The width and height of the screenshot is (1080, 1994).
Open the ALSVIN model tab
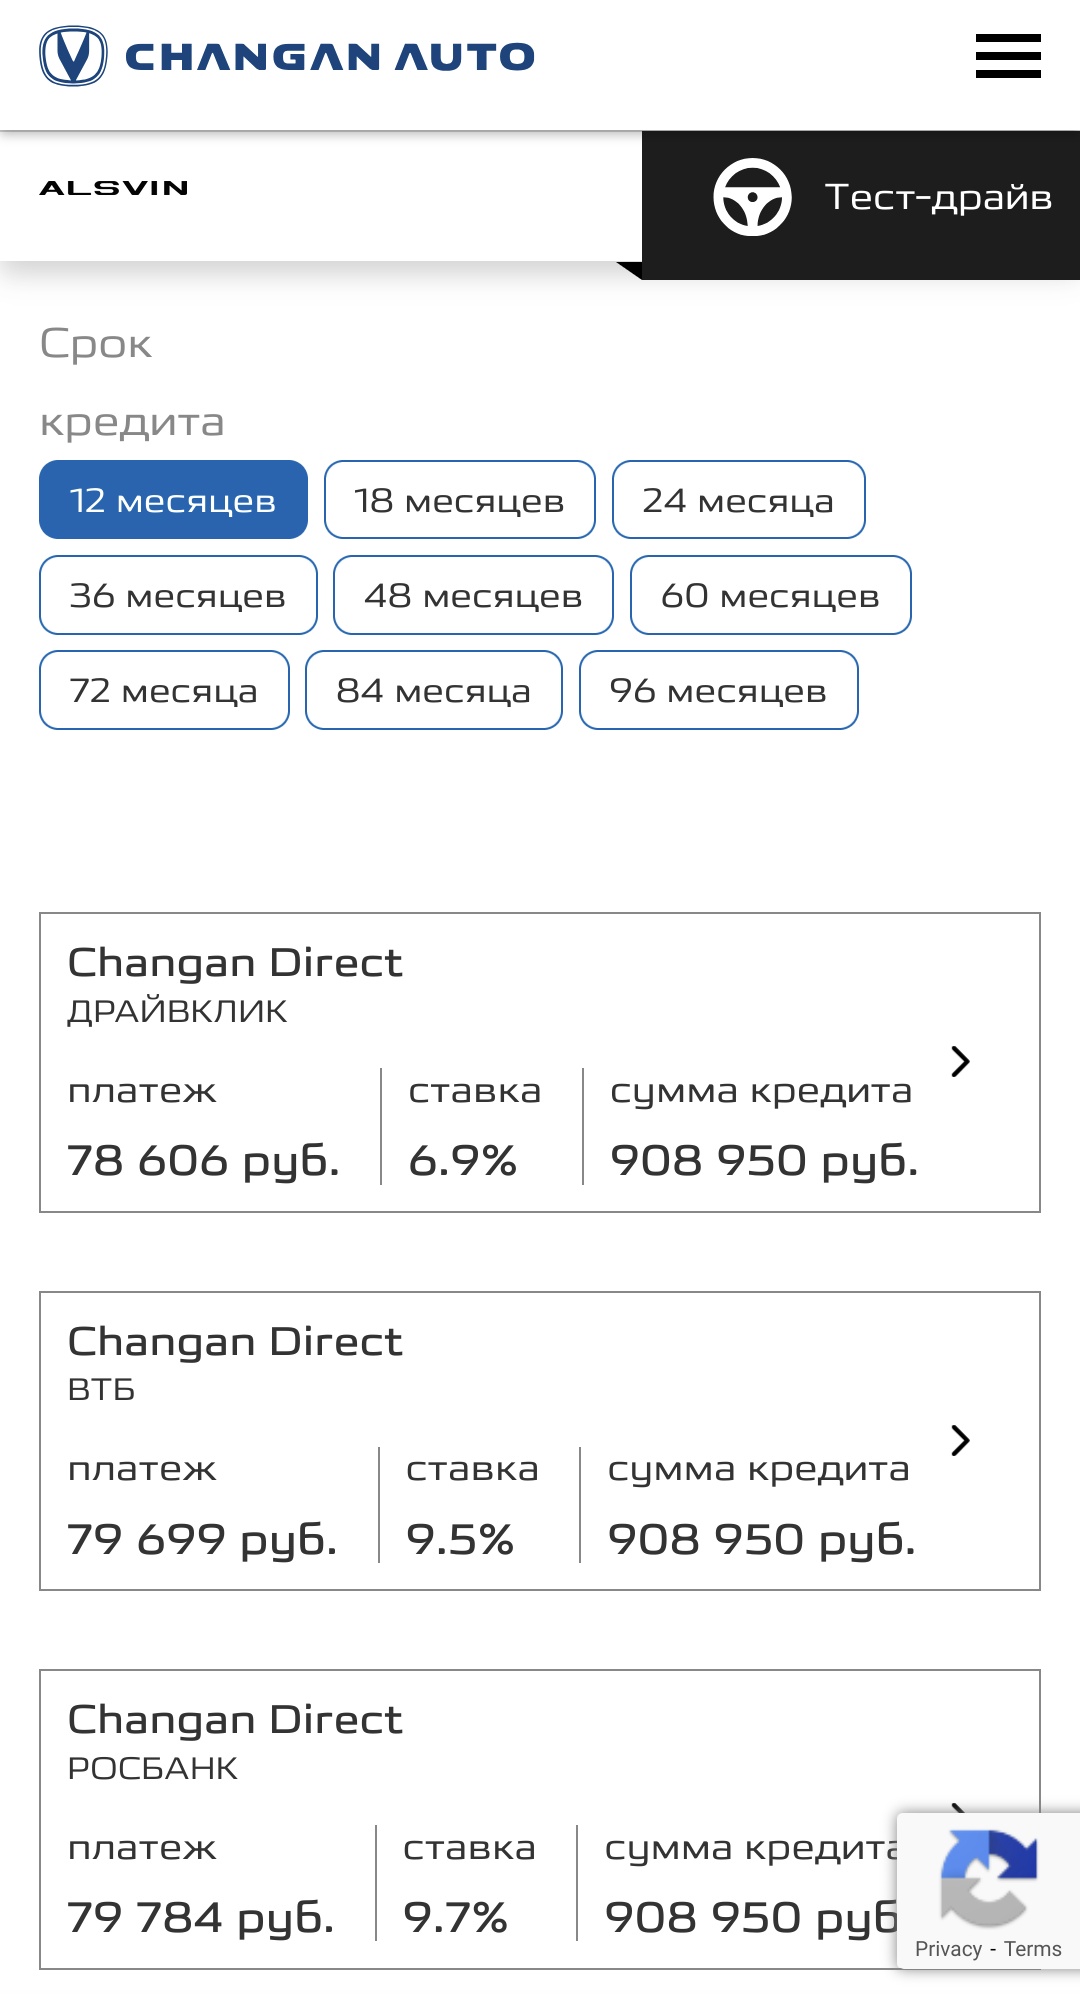[x=114, y=188]
